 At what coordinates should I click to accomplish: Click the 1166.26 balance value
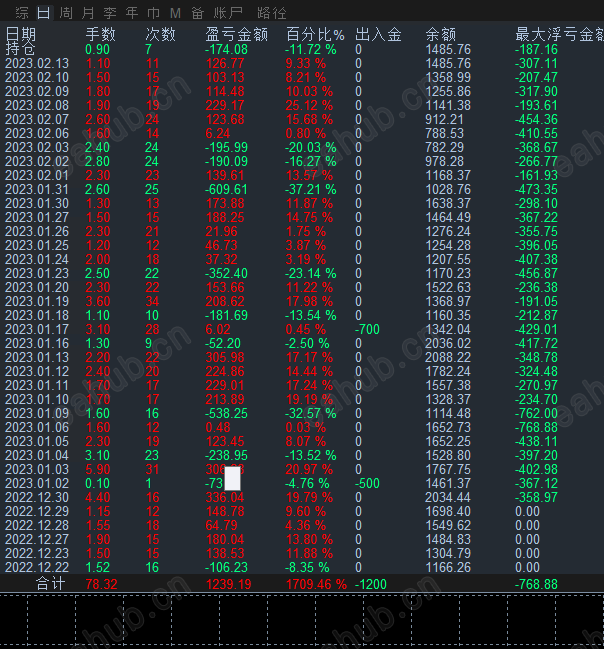coord(448,567)
